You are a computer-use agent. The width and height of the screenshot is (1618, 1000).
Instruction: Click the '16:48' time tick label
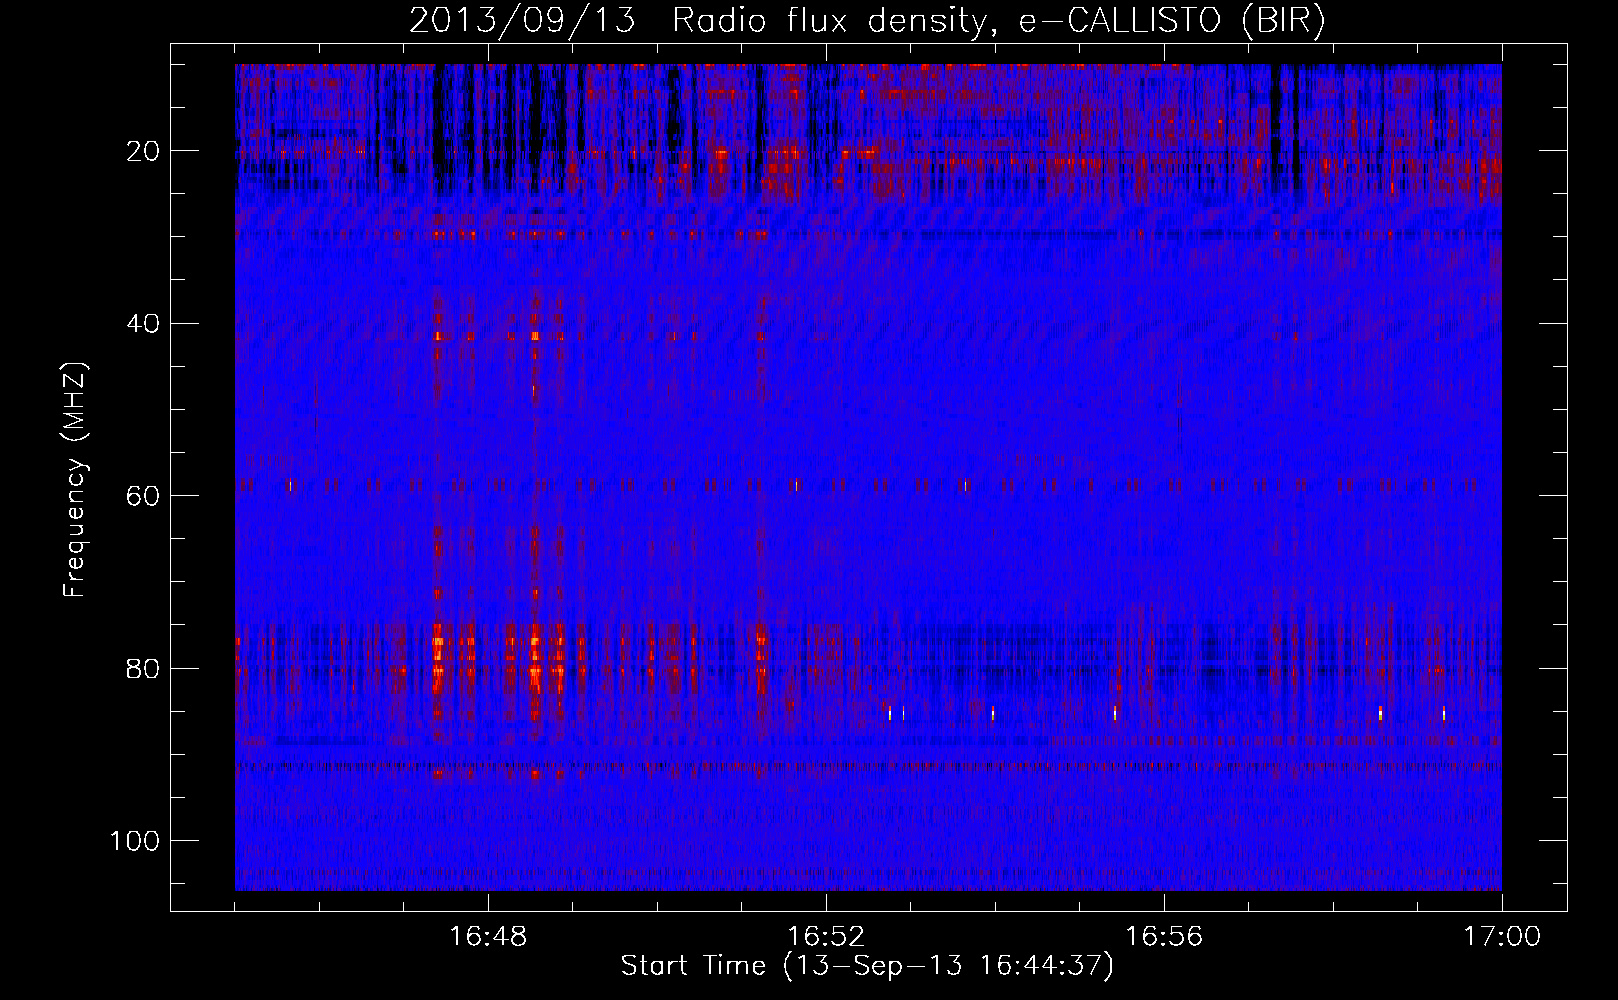click(488, 937)
